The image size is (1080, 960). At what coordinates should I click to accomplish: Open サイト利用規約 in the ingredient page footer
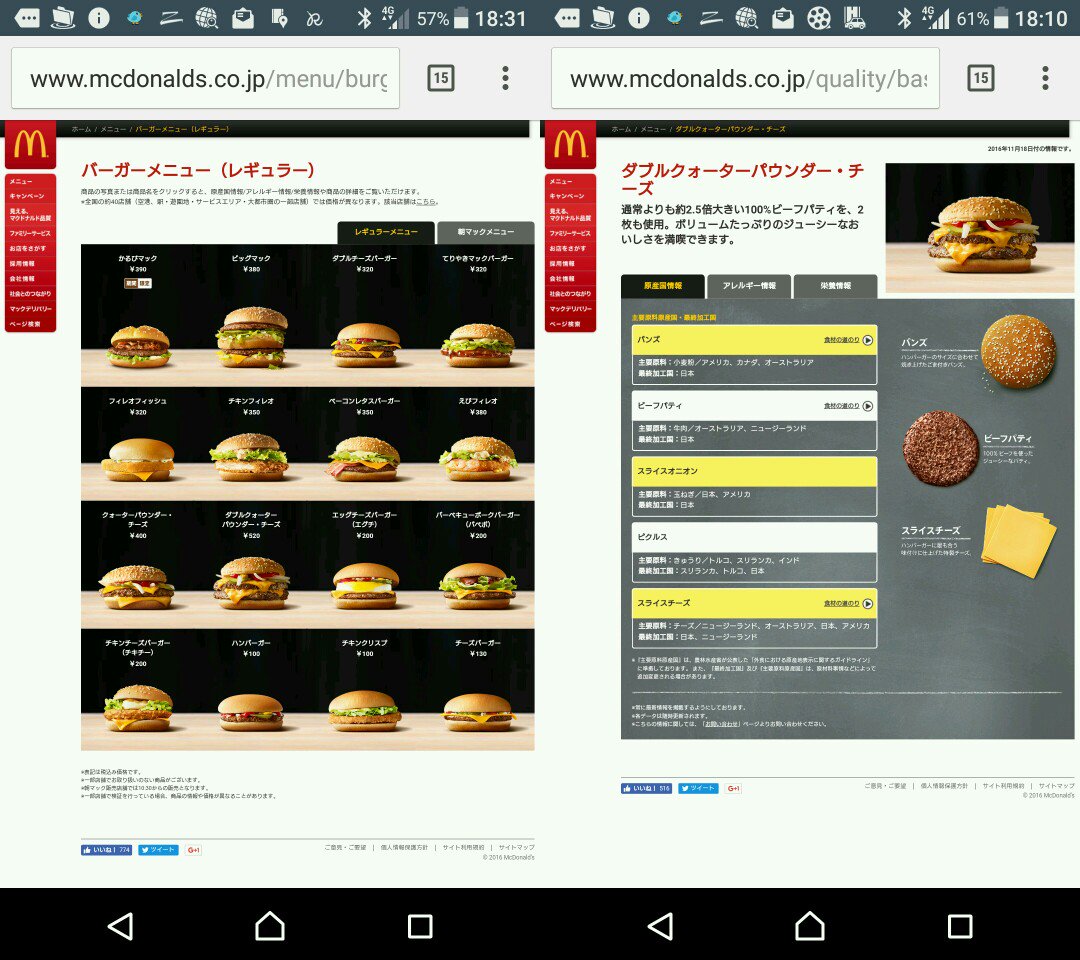tap(1004, 786)
